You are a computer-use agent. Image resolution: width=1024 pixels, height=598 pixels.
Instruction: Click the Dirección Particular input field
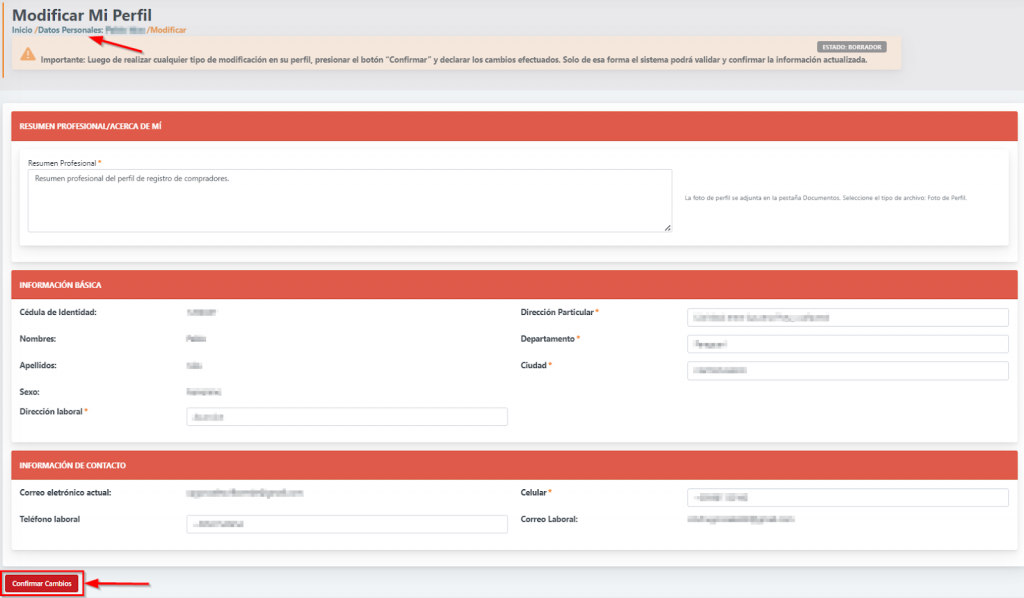click(x=848, y=317)
